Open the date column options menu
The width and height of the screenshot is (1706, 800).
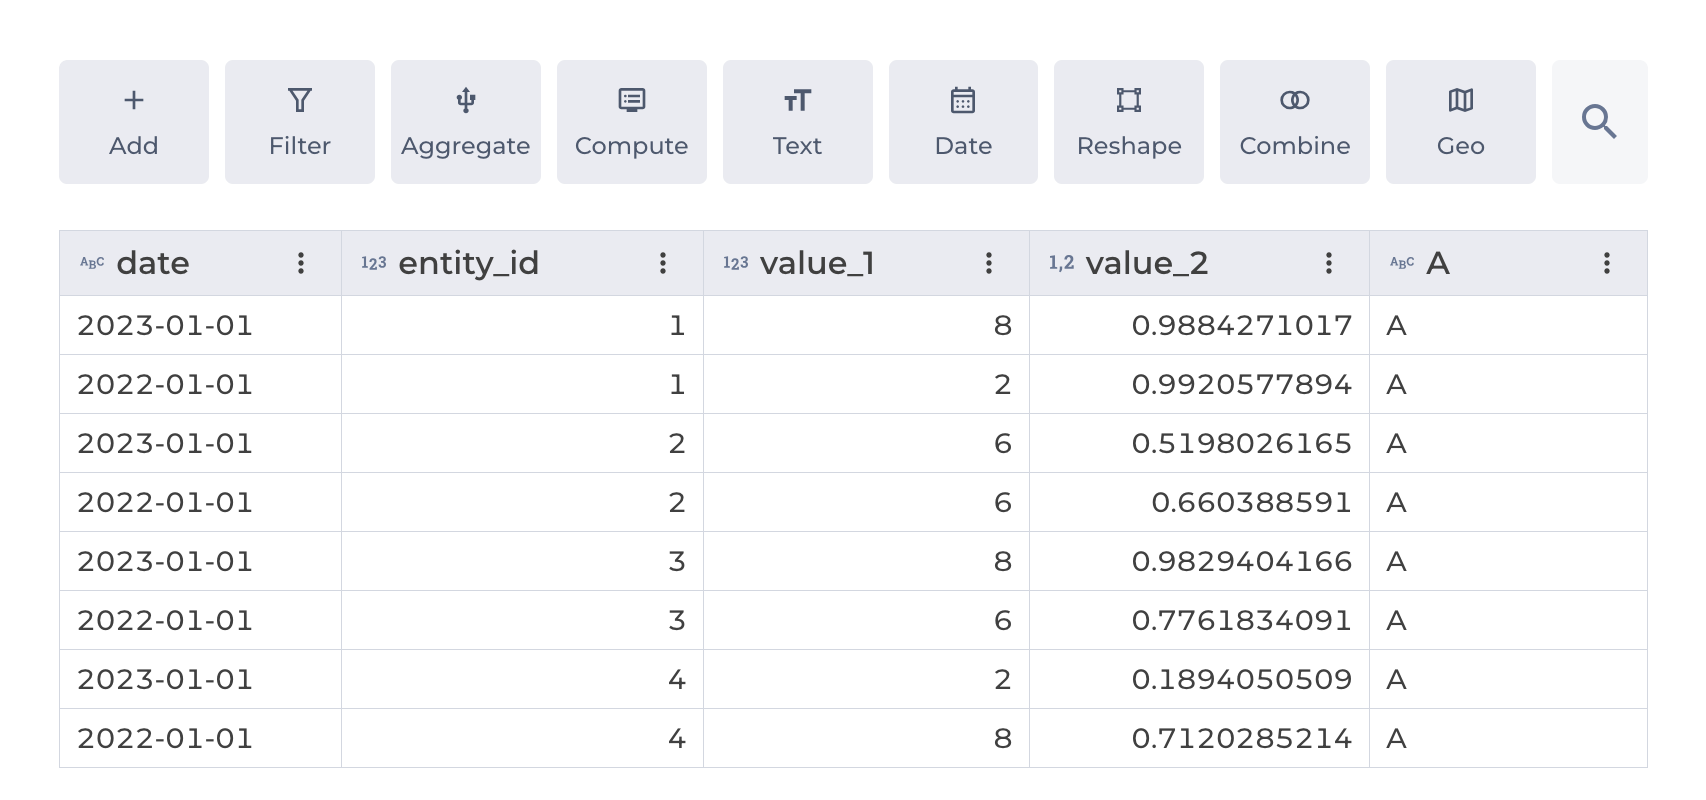point(301,263)
